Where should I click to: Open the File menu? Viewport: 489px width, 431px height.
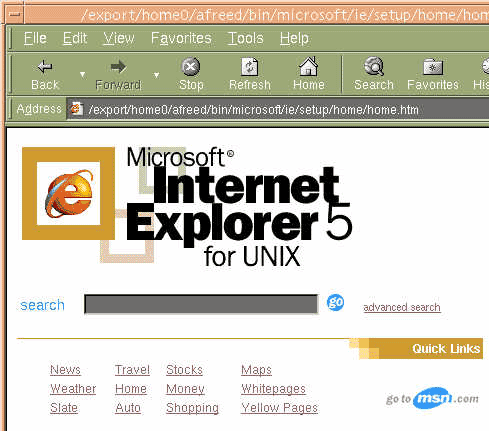point(35,38)
